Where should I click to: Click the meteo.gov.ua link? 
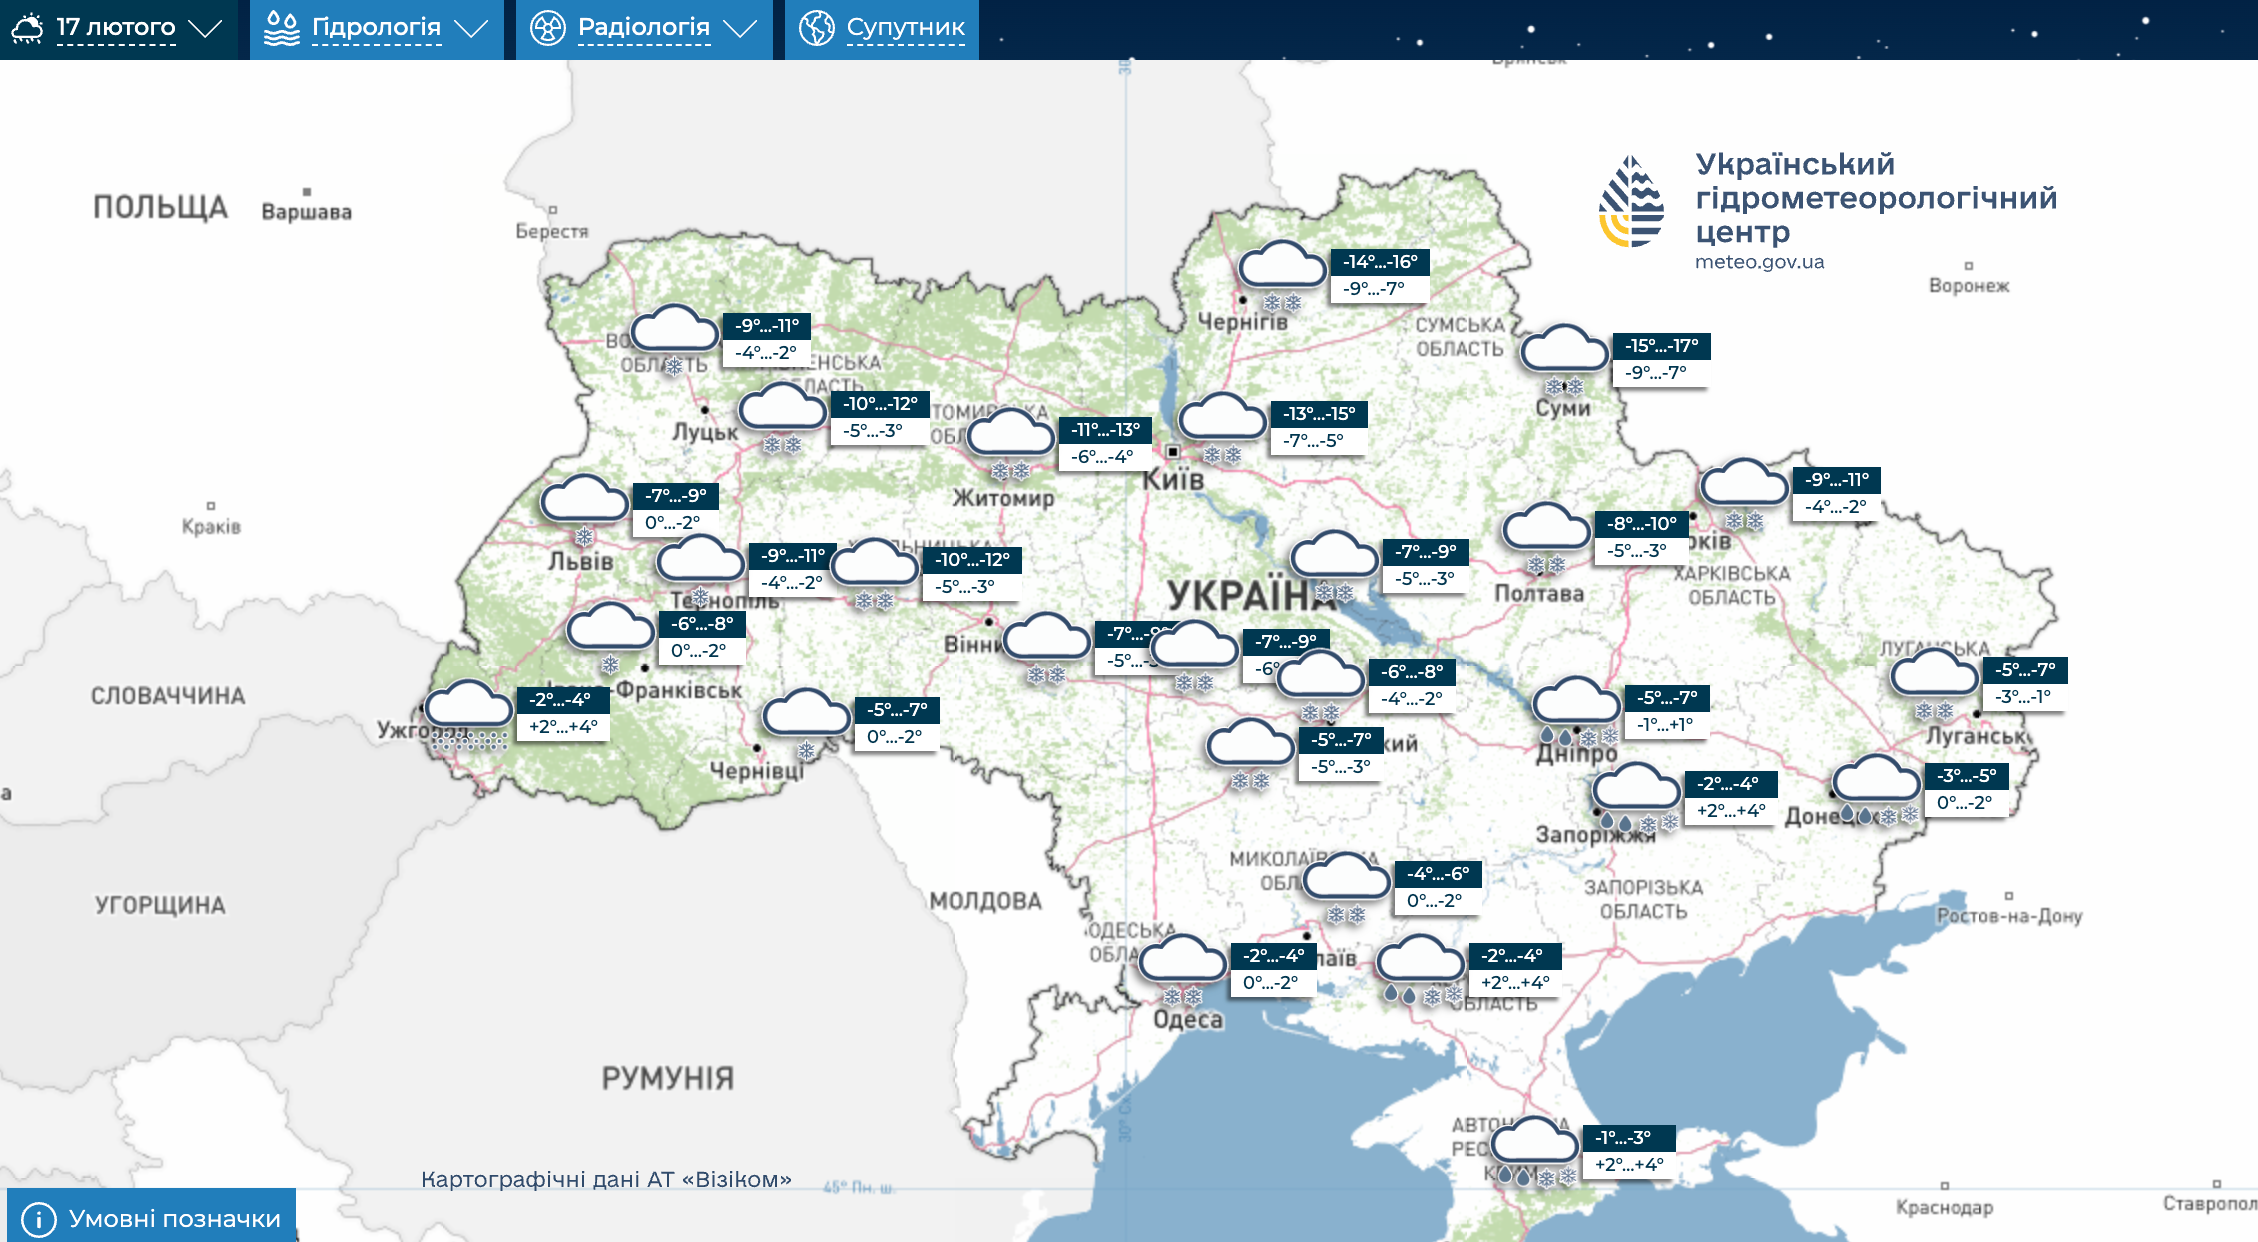coord(1759,262)
